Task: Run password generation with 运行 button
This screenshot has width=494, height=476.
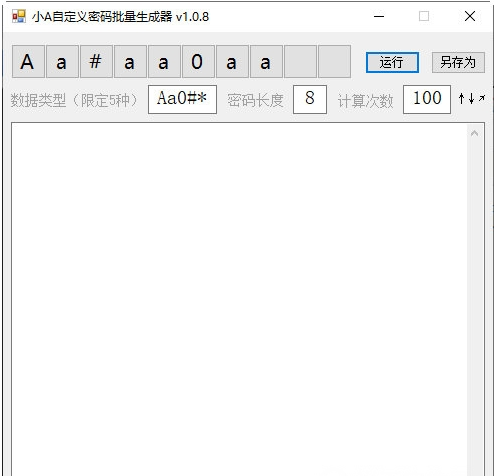Action: coord(392,62)
